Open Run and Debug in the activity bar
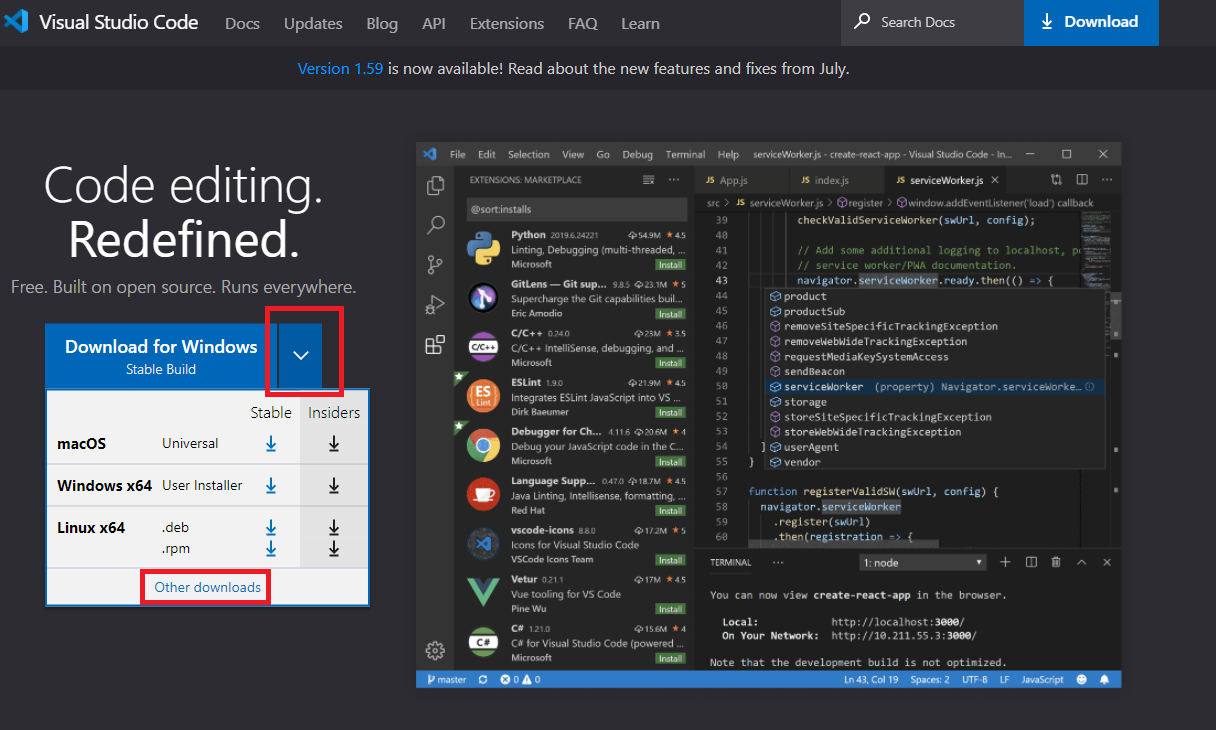Image resolution: width=1216 pixels, height=730 pixels. [435, 304]
